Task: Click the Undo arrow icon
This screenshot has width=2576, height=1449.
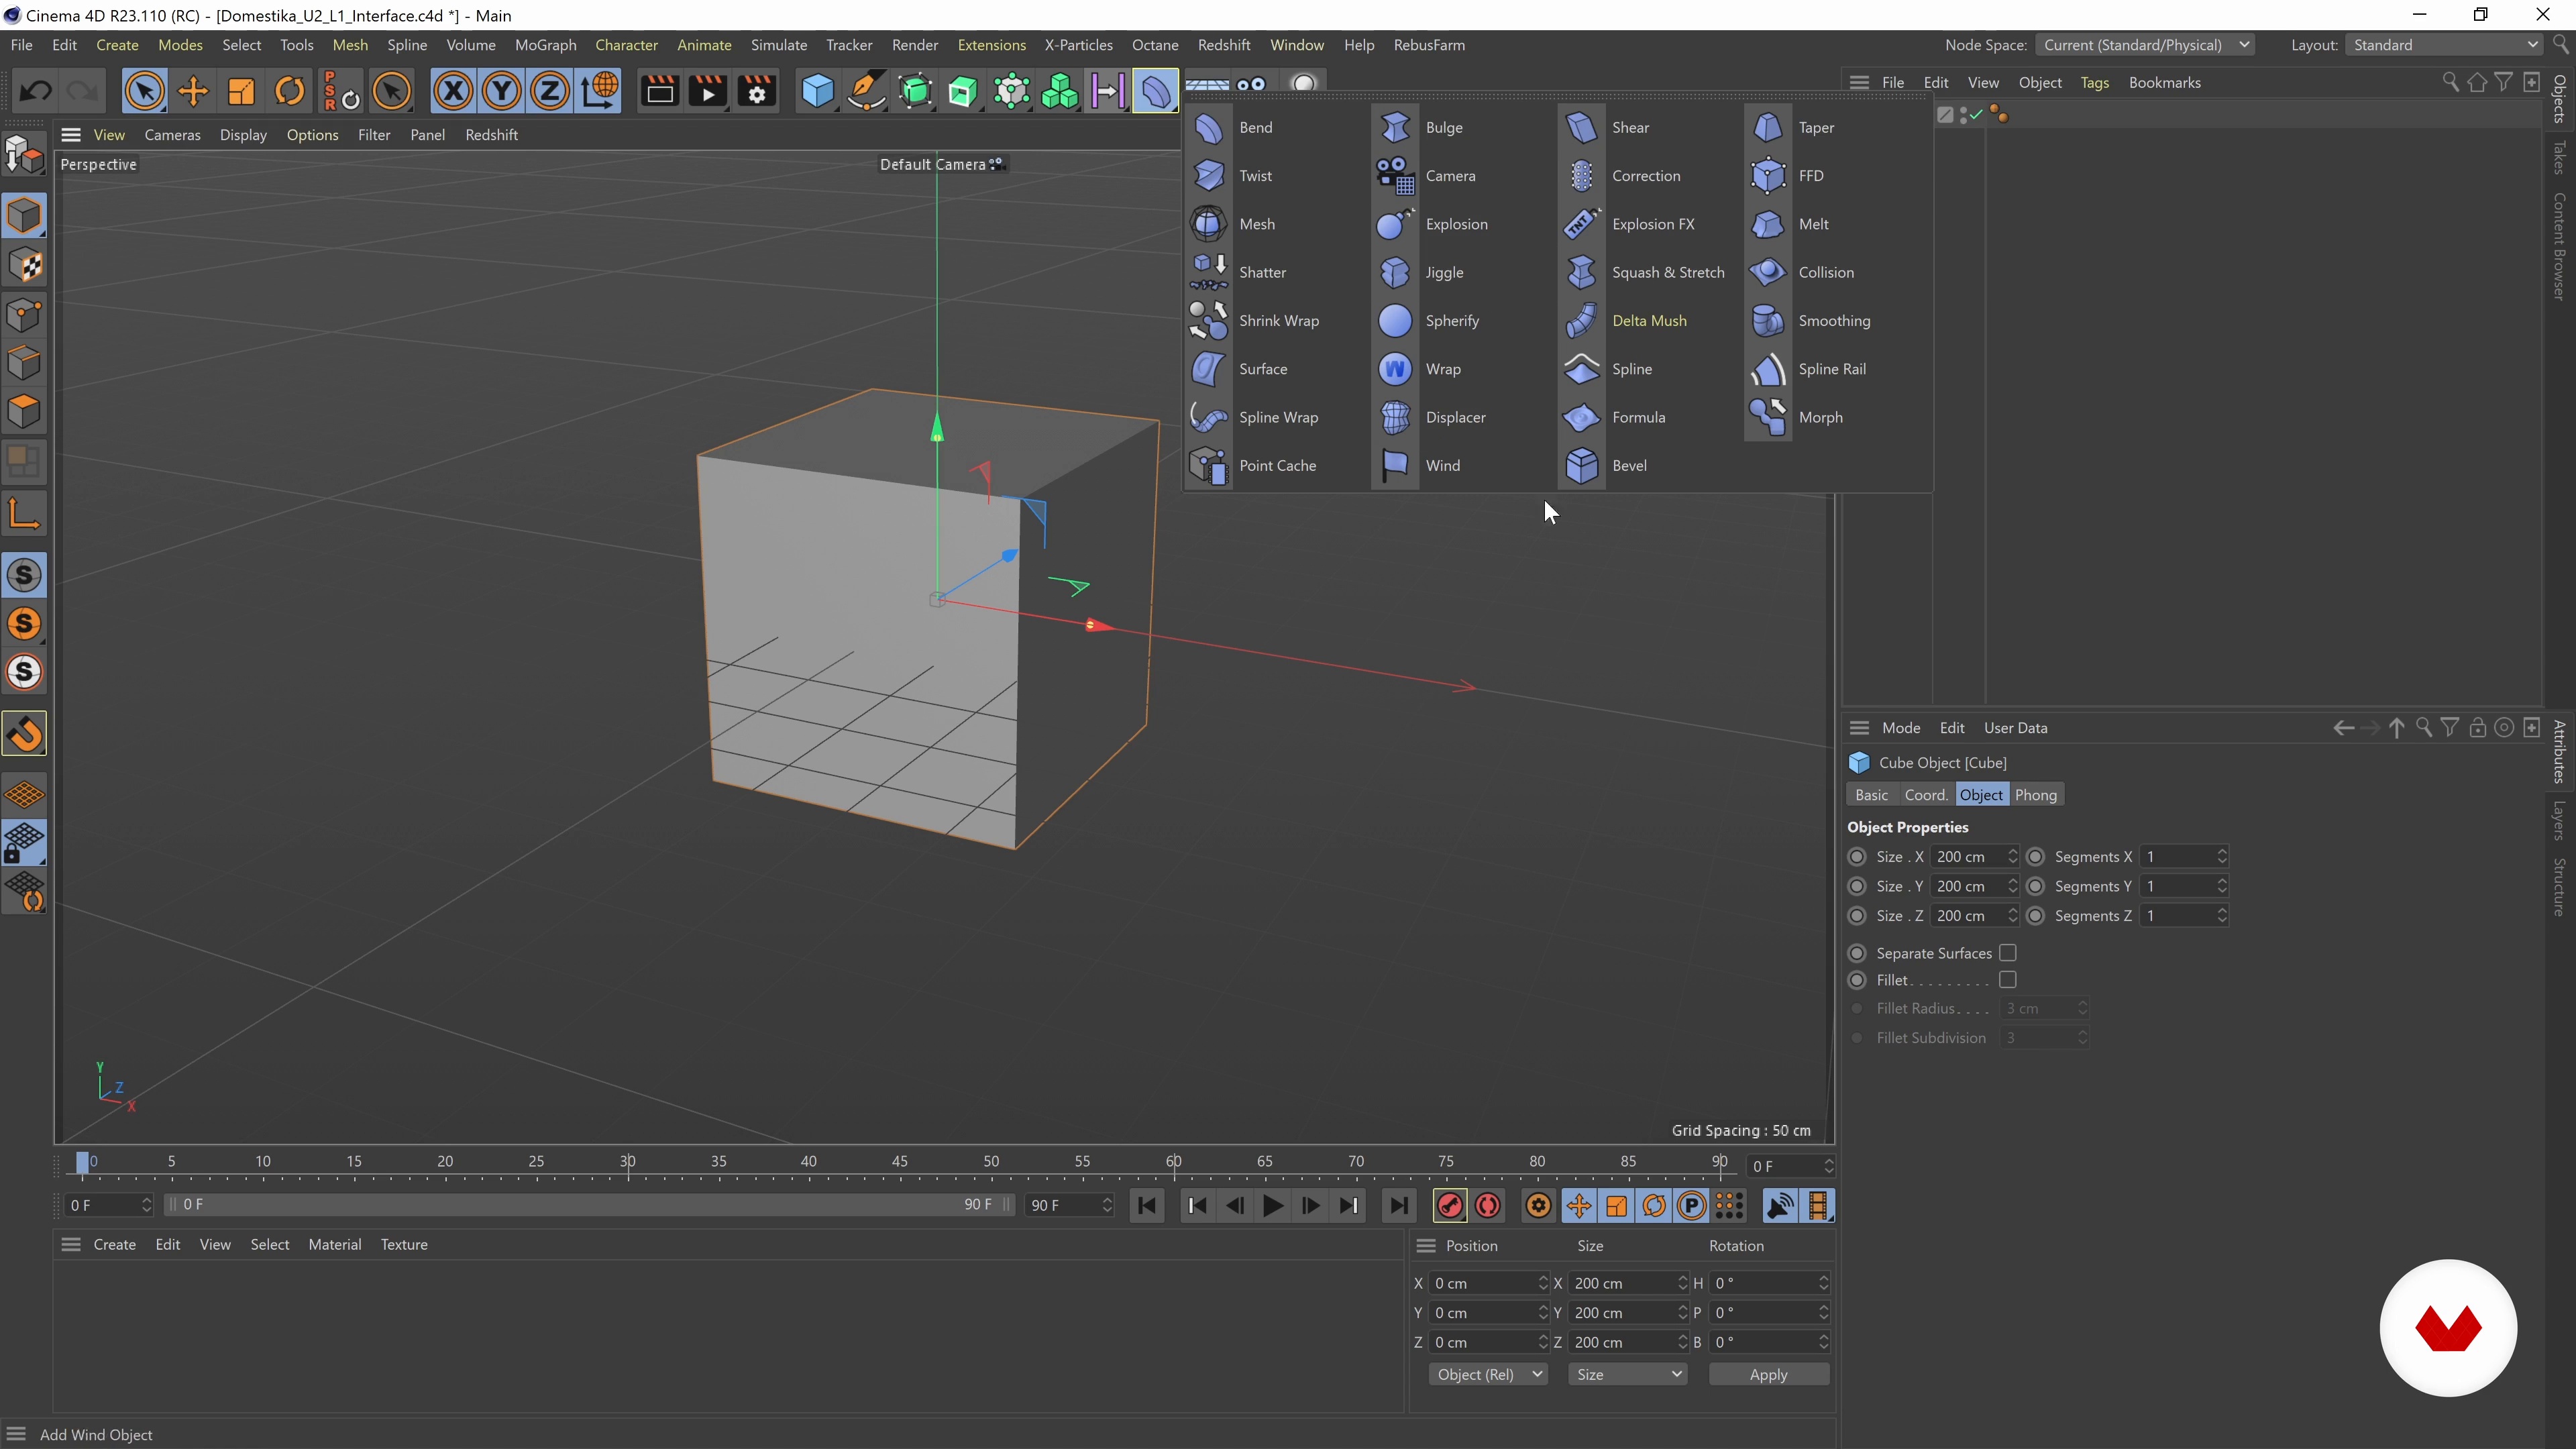Action: point(36,92)
